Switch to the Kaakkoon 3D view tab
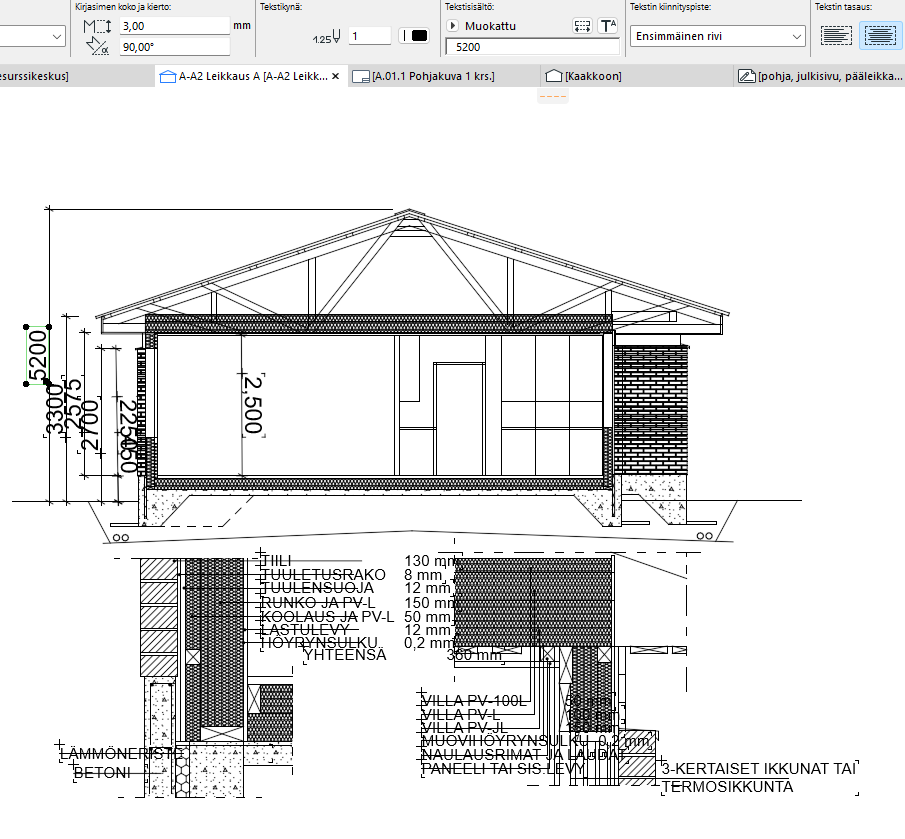905x839 pixels. click(x=592, y=76)
